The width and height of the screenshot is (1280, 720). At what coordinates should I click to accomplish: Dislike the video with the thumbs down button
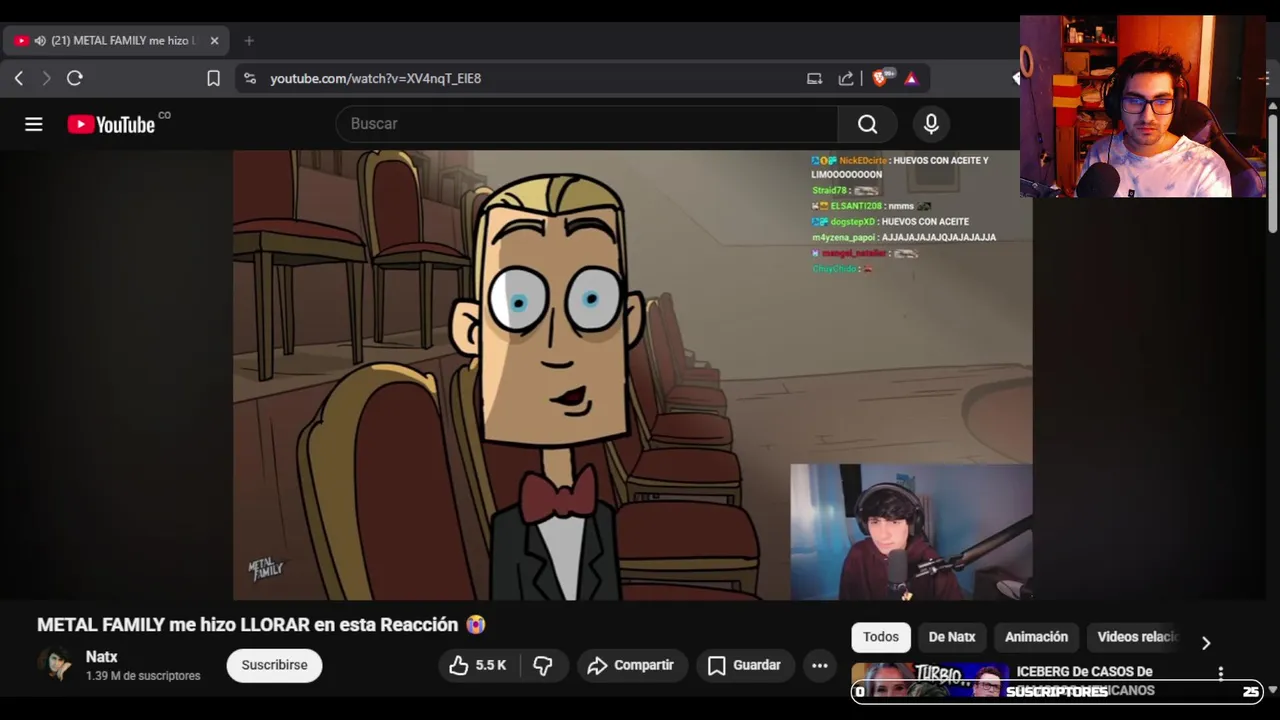point(543,665)
